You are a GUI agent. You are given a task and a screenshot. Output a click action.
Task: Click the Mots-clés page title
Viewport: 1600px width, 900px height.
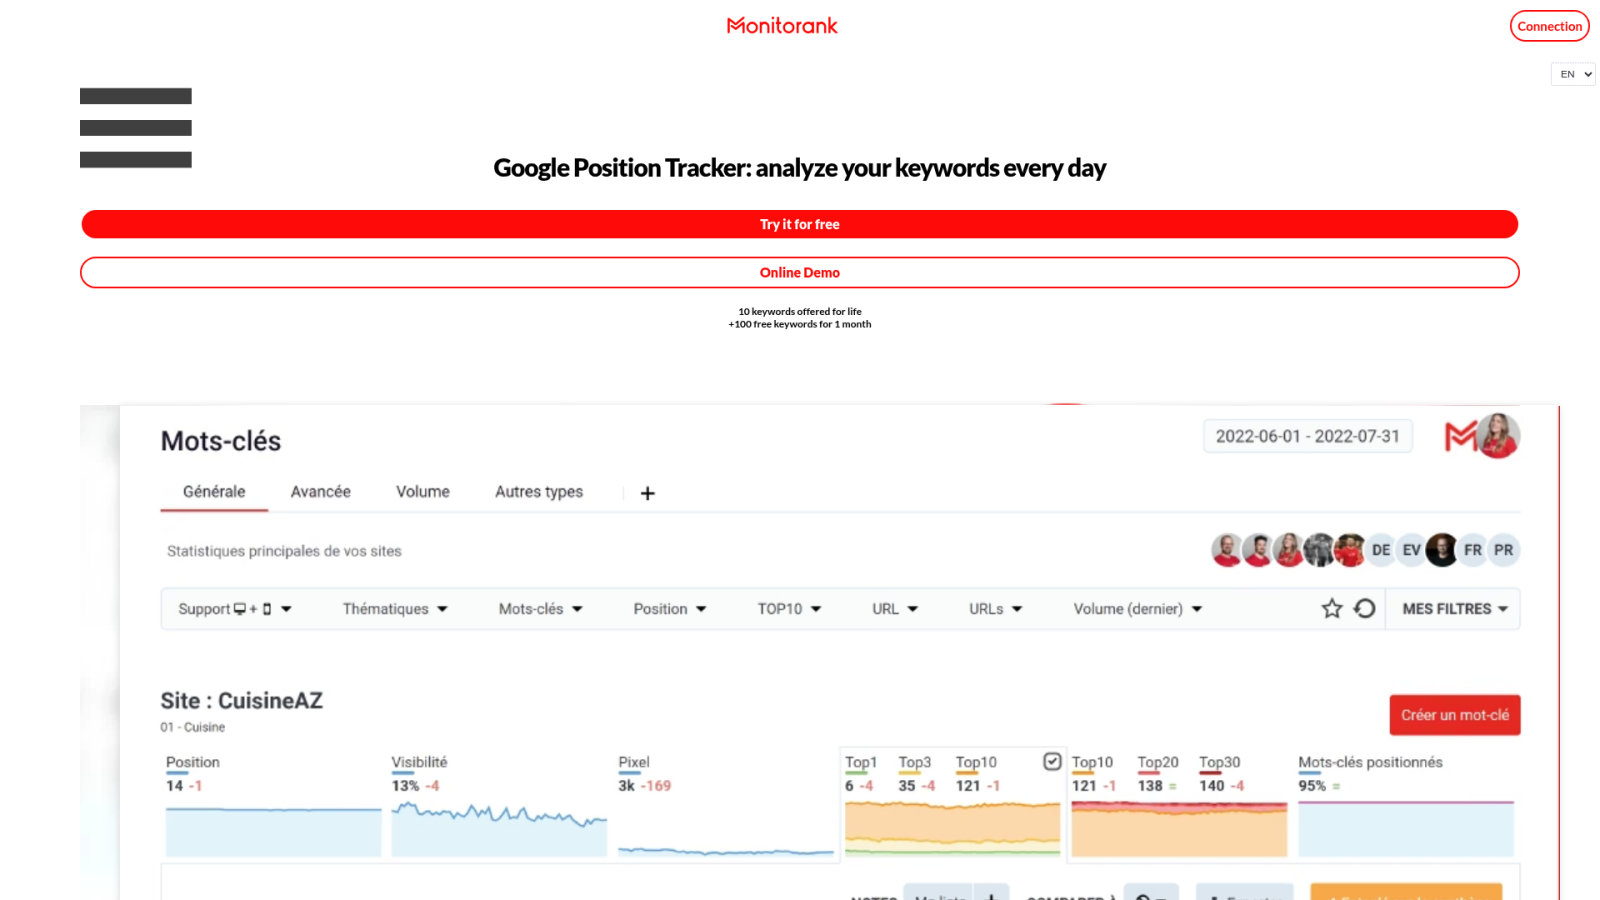[221, 441]
